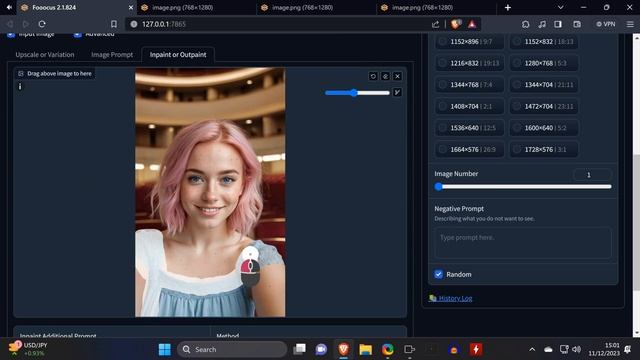Toggle the browser sidebar panel
This screenshot has width=640, height=360.
558,24
